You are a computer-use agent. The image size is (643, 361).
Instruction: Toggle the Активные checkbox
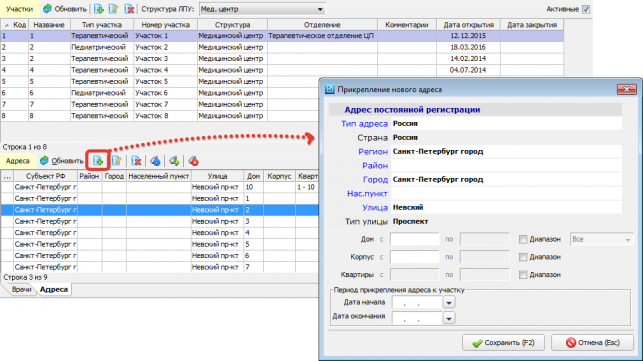click(586, 9)
